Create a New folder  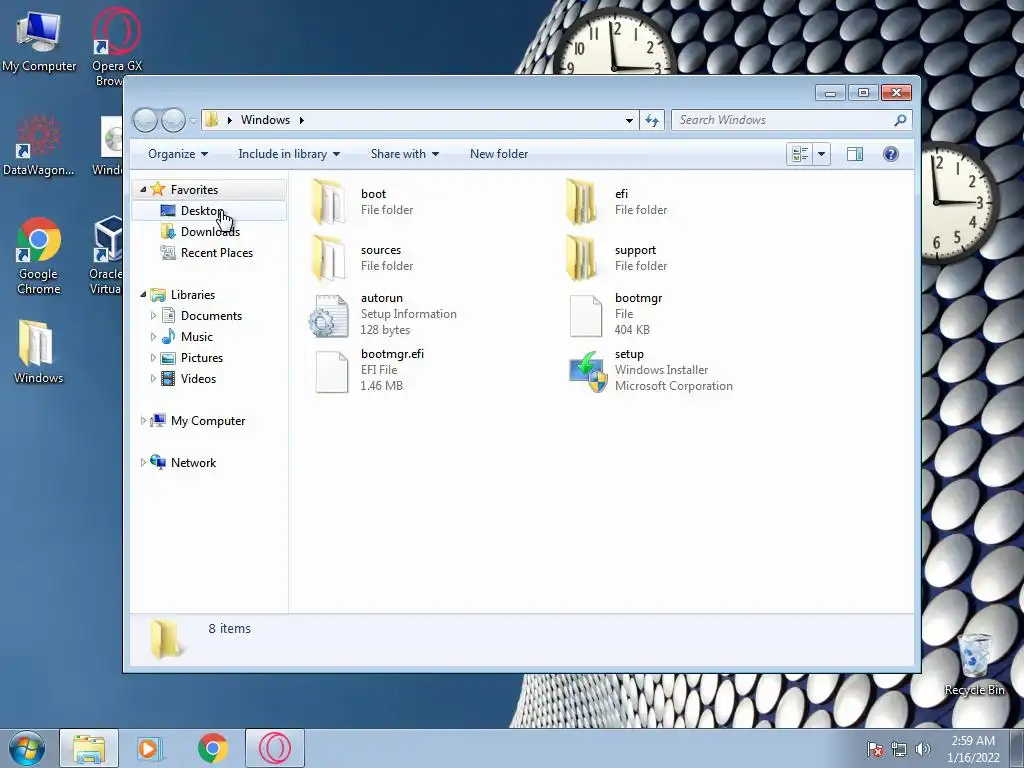pos(499,154)
